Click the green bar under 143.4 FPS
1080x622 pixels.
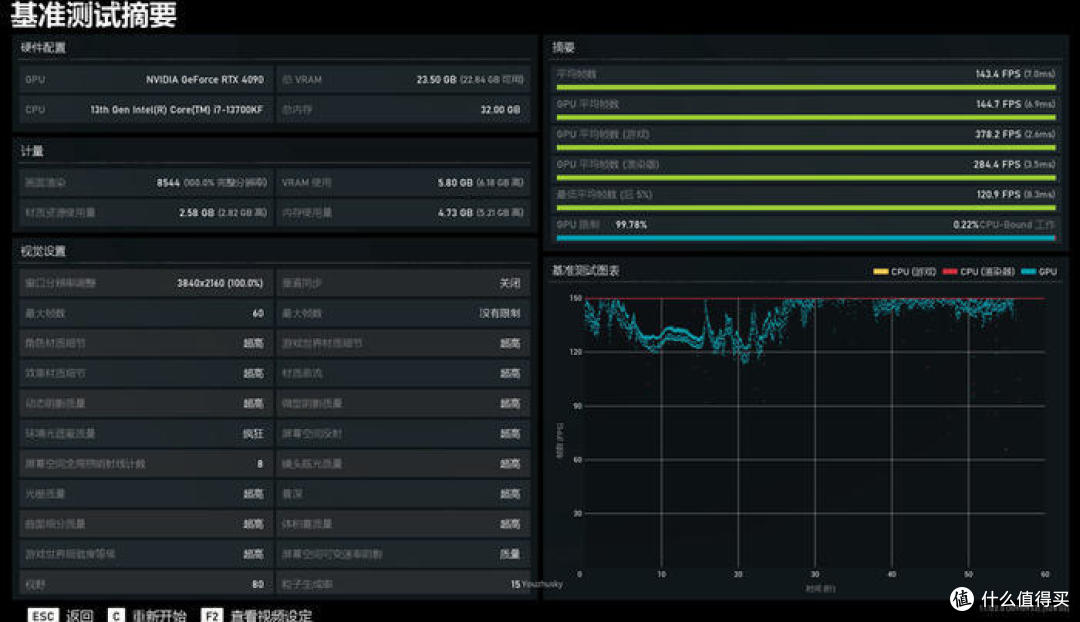[x=806, y=87]
